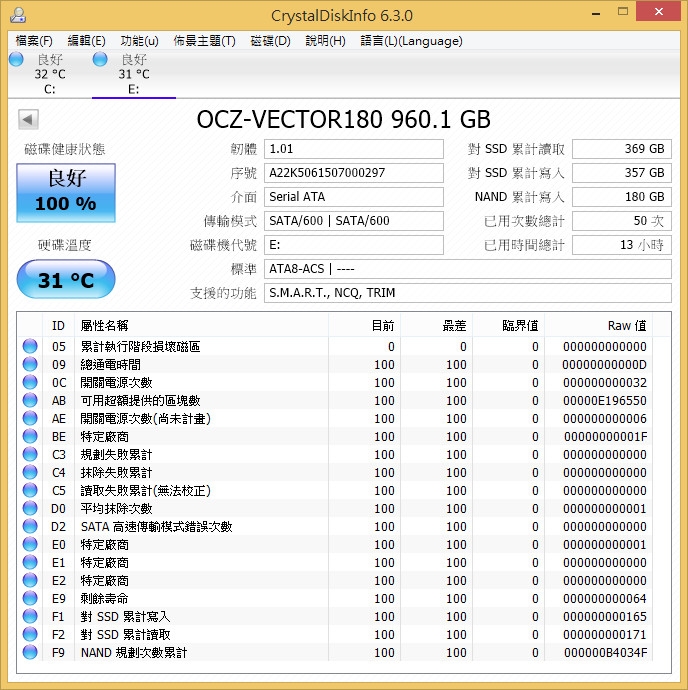Click the power on hours value 13 小時
This screenshot has height=690, width=688.
click(x=622, y=245)
